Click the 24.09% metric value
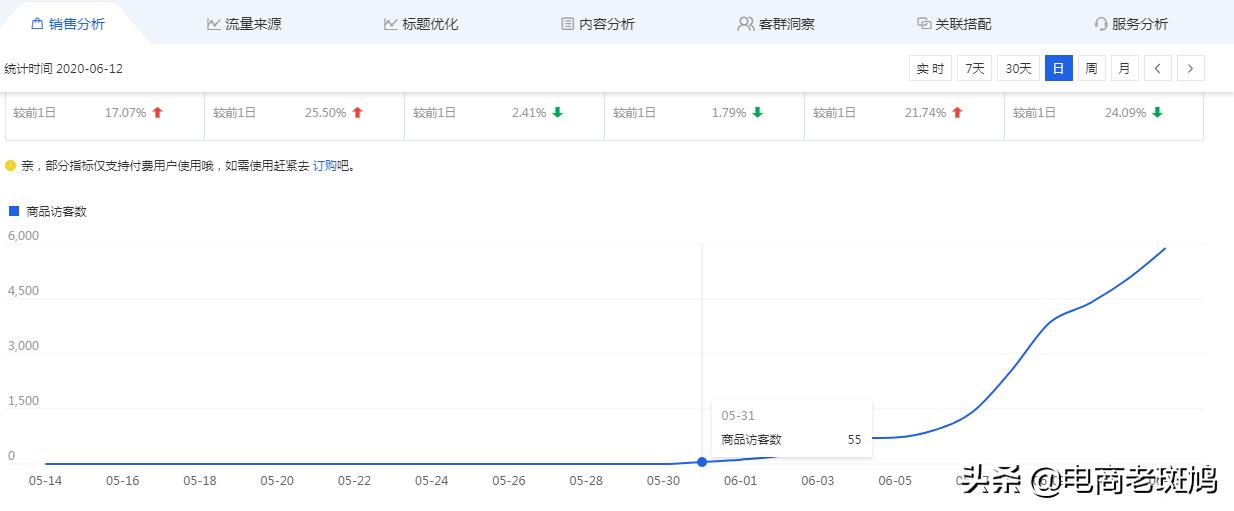Screen dimensions: 1234x511 click(1125, 113)
